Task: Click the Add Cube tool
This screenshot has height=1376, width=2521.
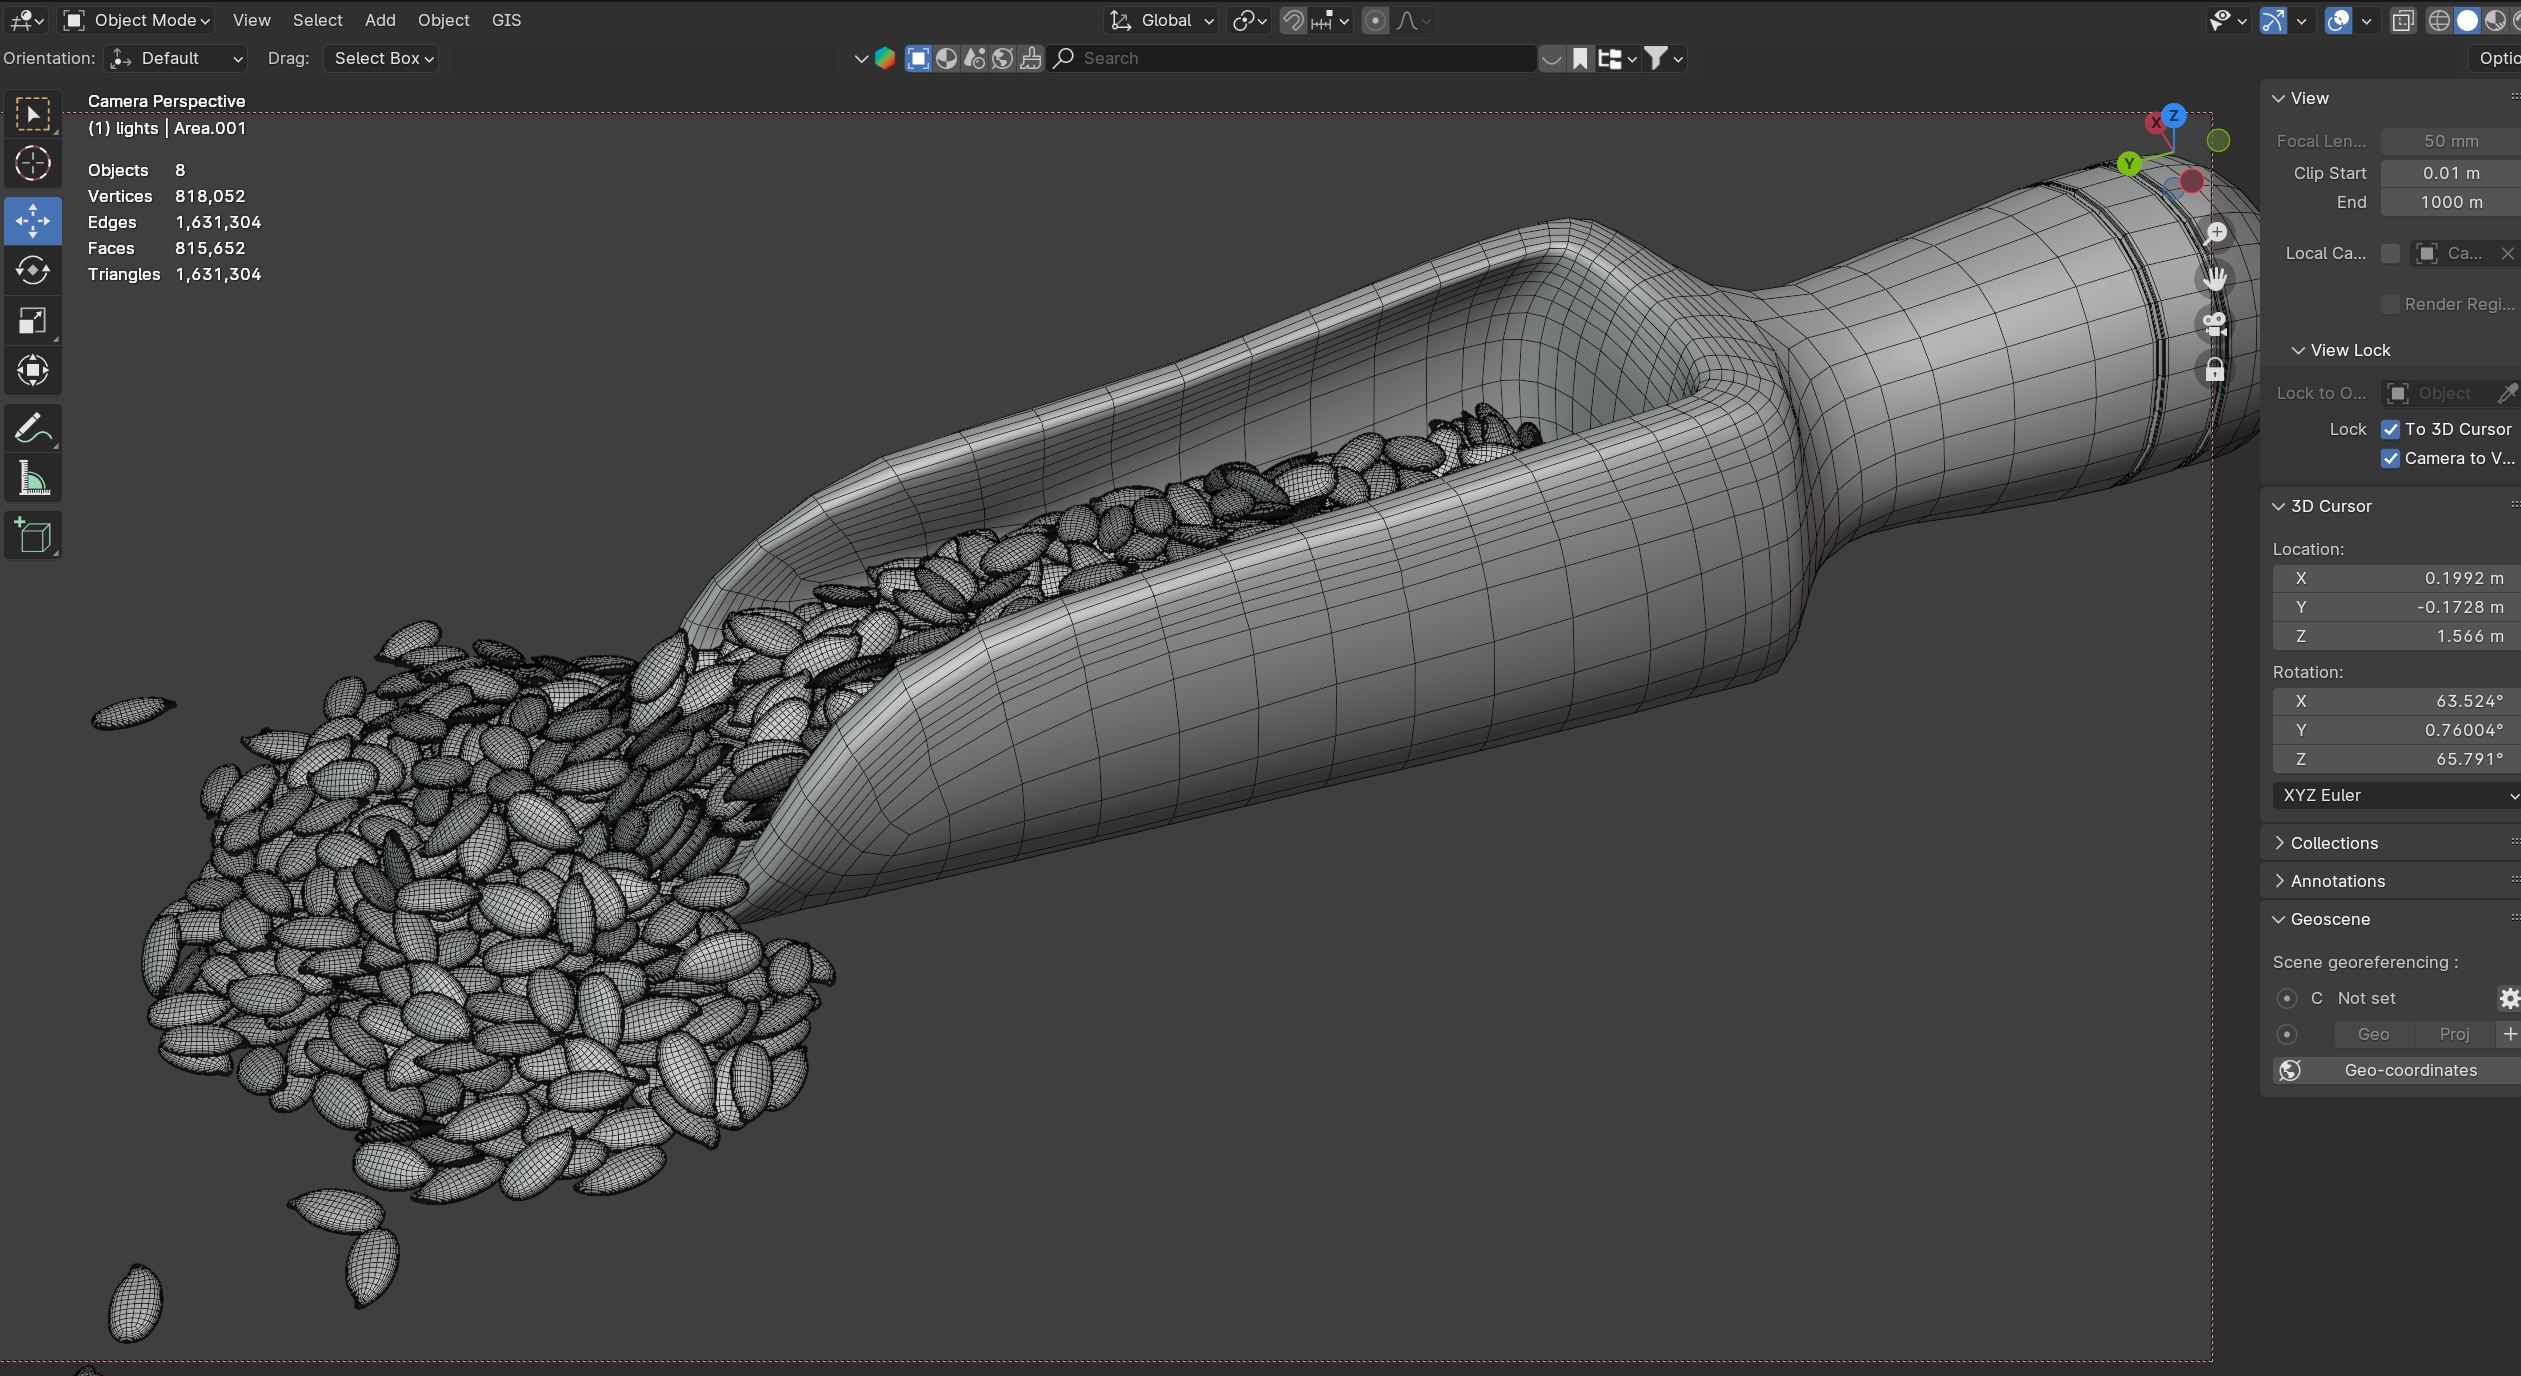Action: [33, 536]
